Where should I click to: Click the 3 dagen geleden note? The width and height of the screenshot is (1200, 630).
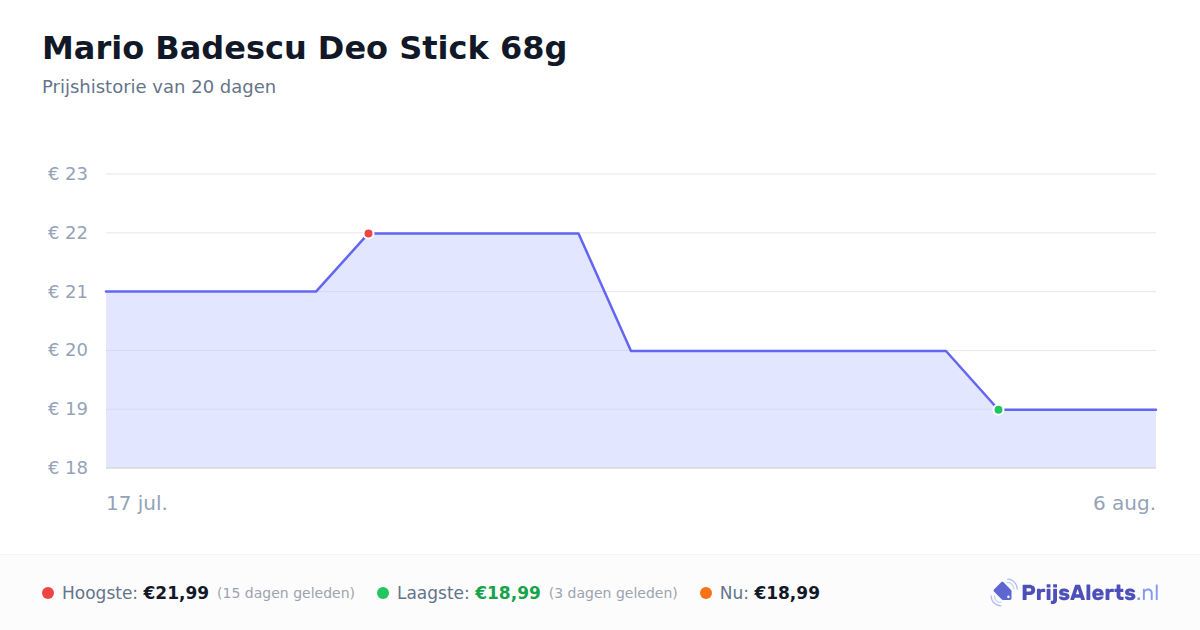point(613,593)
